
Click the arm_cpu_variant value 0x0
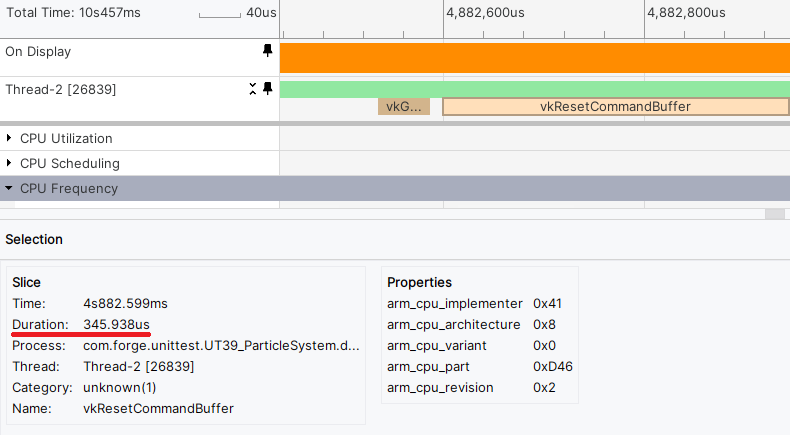tap(544, 345)
